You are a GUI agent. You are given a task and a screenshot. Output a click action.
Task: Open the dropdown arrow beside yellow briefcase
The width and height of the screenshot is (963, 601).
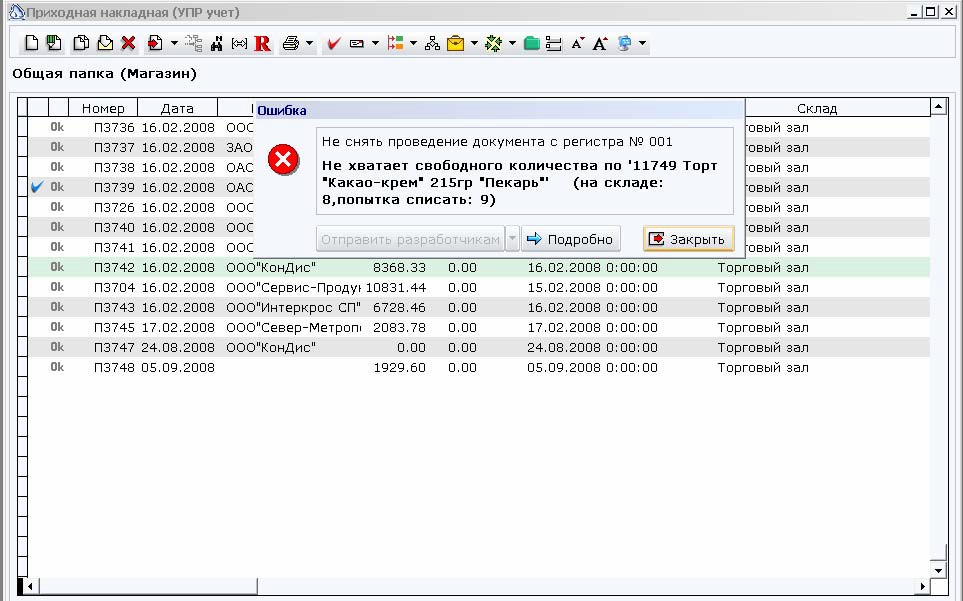[474, 43]
